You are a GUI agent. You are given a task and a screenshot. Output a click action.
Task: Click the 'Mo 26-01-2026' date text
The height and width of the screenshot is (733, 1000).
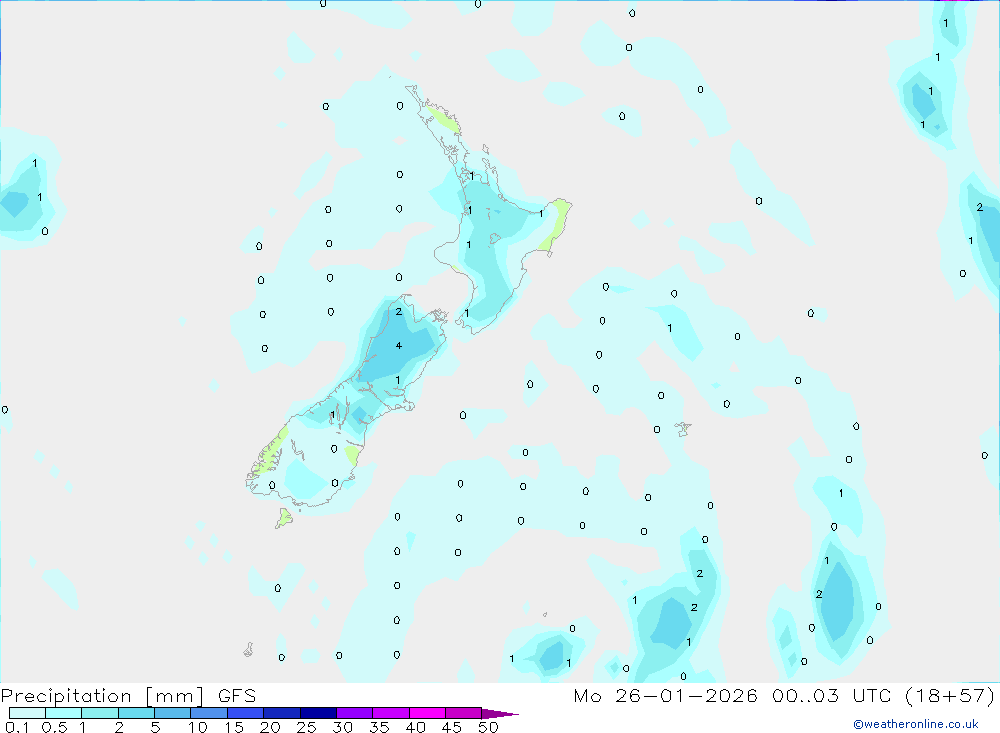(x=665, y=695)
